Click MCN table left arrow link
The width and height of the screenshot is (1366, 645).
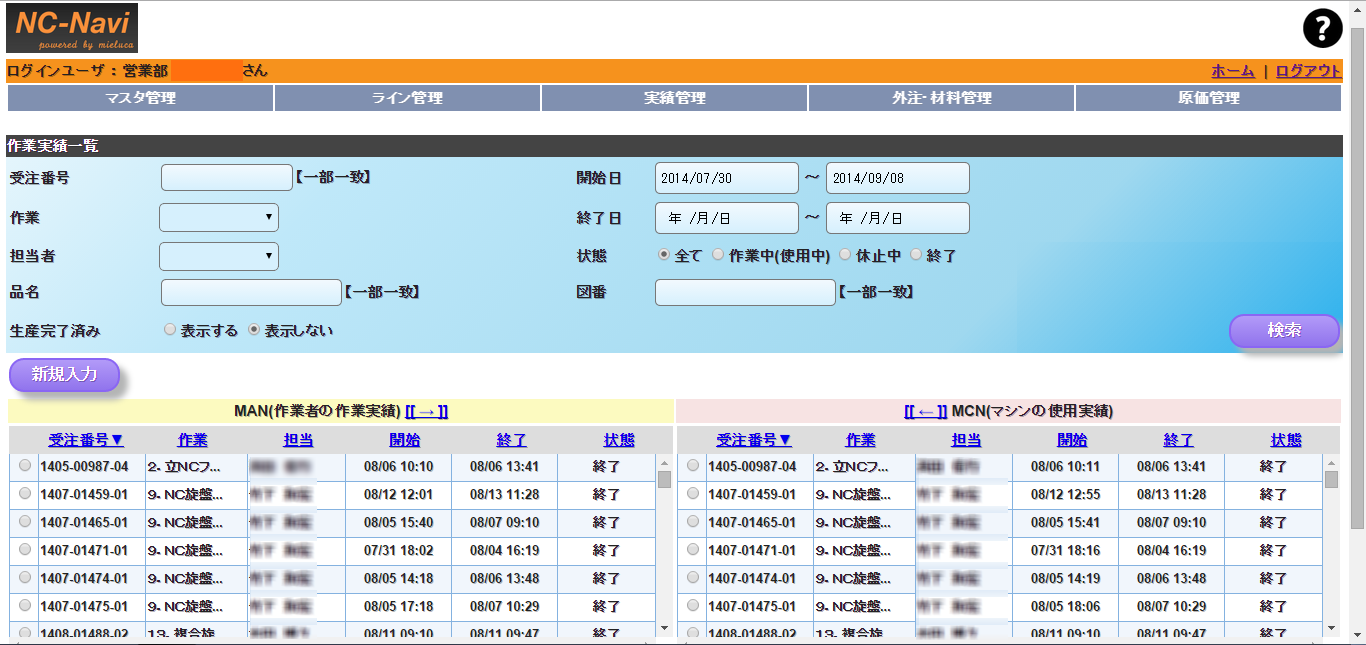point(925,411)
